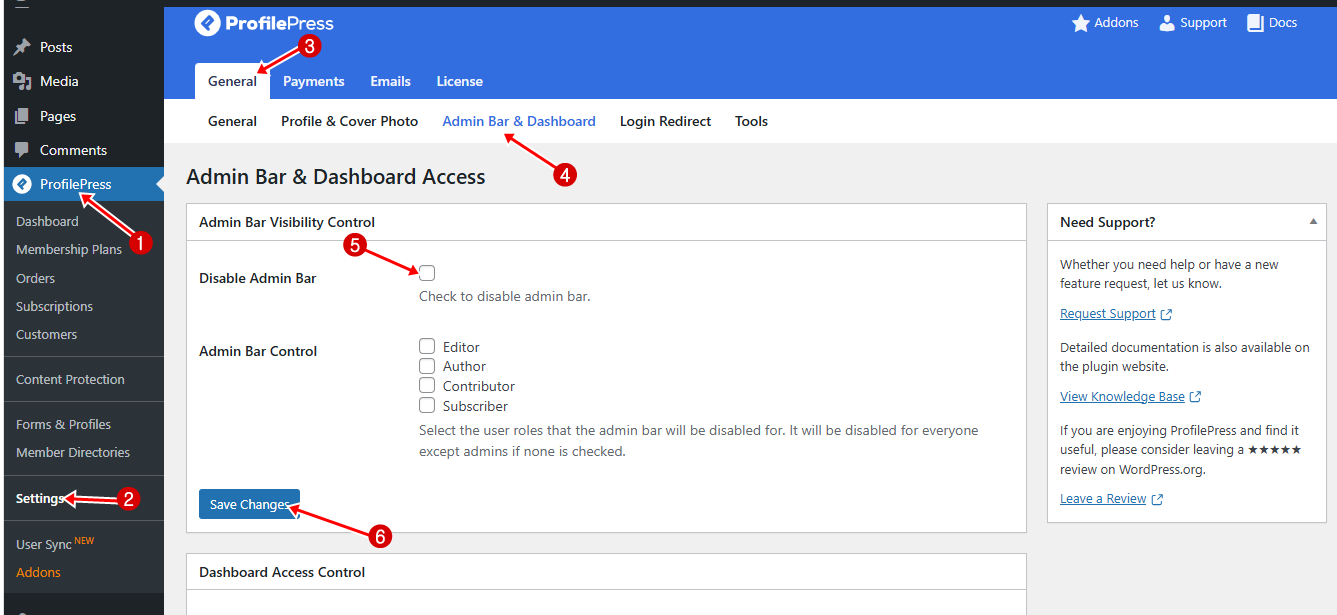Open the View Knowledge Base link

[x=1122, y=397]
